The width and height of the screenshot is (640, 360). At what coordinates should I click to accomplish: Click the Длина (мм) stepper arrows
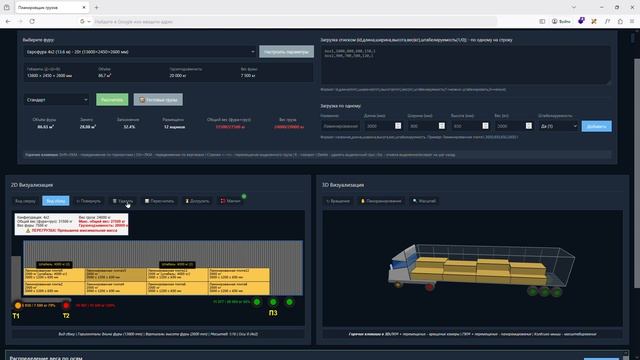[398, 126]
